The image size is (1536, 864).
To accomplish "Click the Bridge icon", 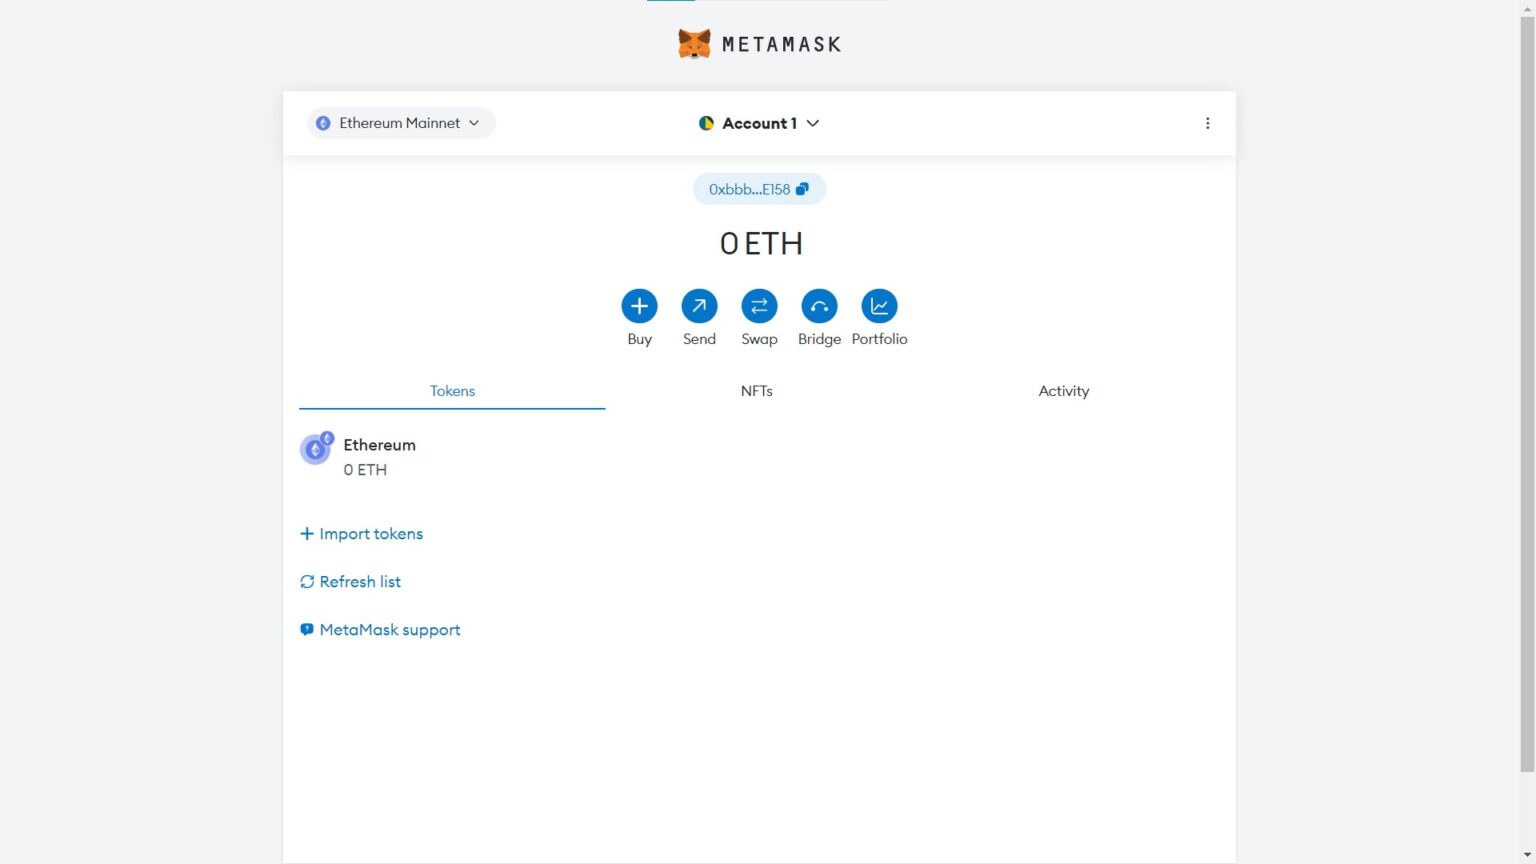I will tap(819, 306).
